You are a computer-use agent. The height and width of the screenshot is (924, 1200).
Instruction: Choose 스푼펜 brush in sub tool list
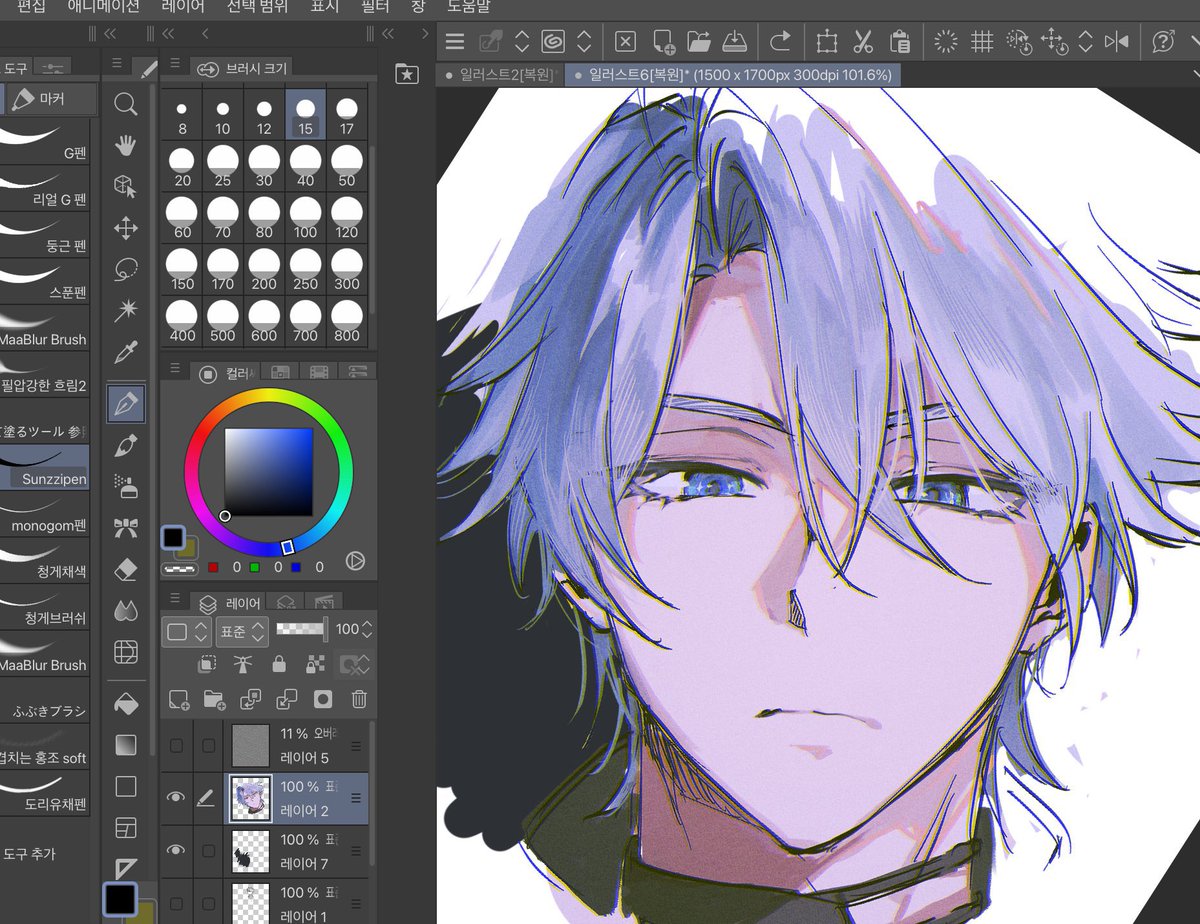45,282
